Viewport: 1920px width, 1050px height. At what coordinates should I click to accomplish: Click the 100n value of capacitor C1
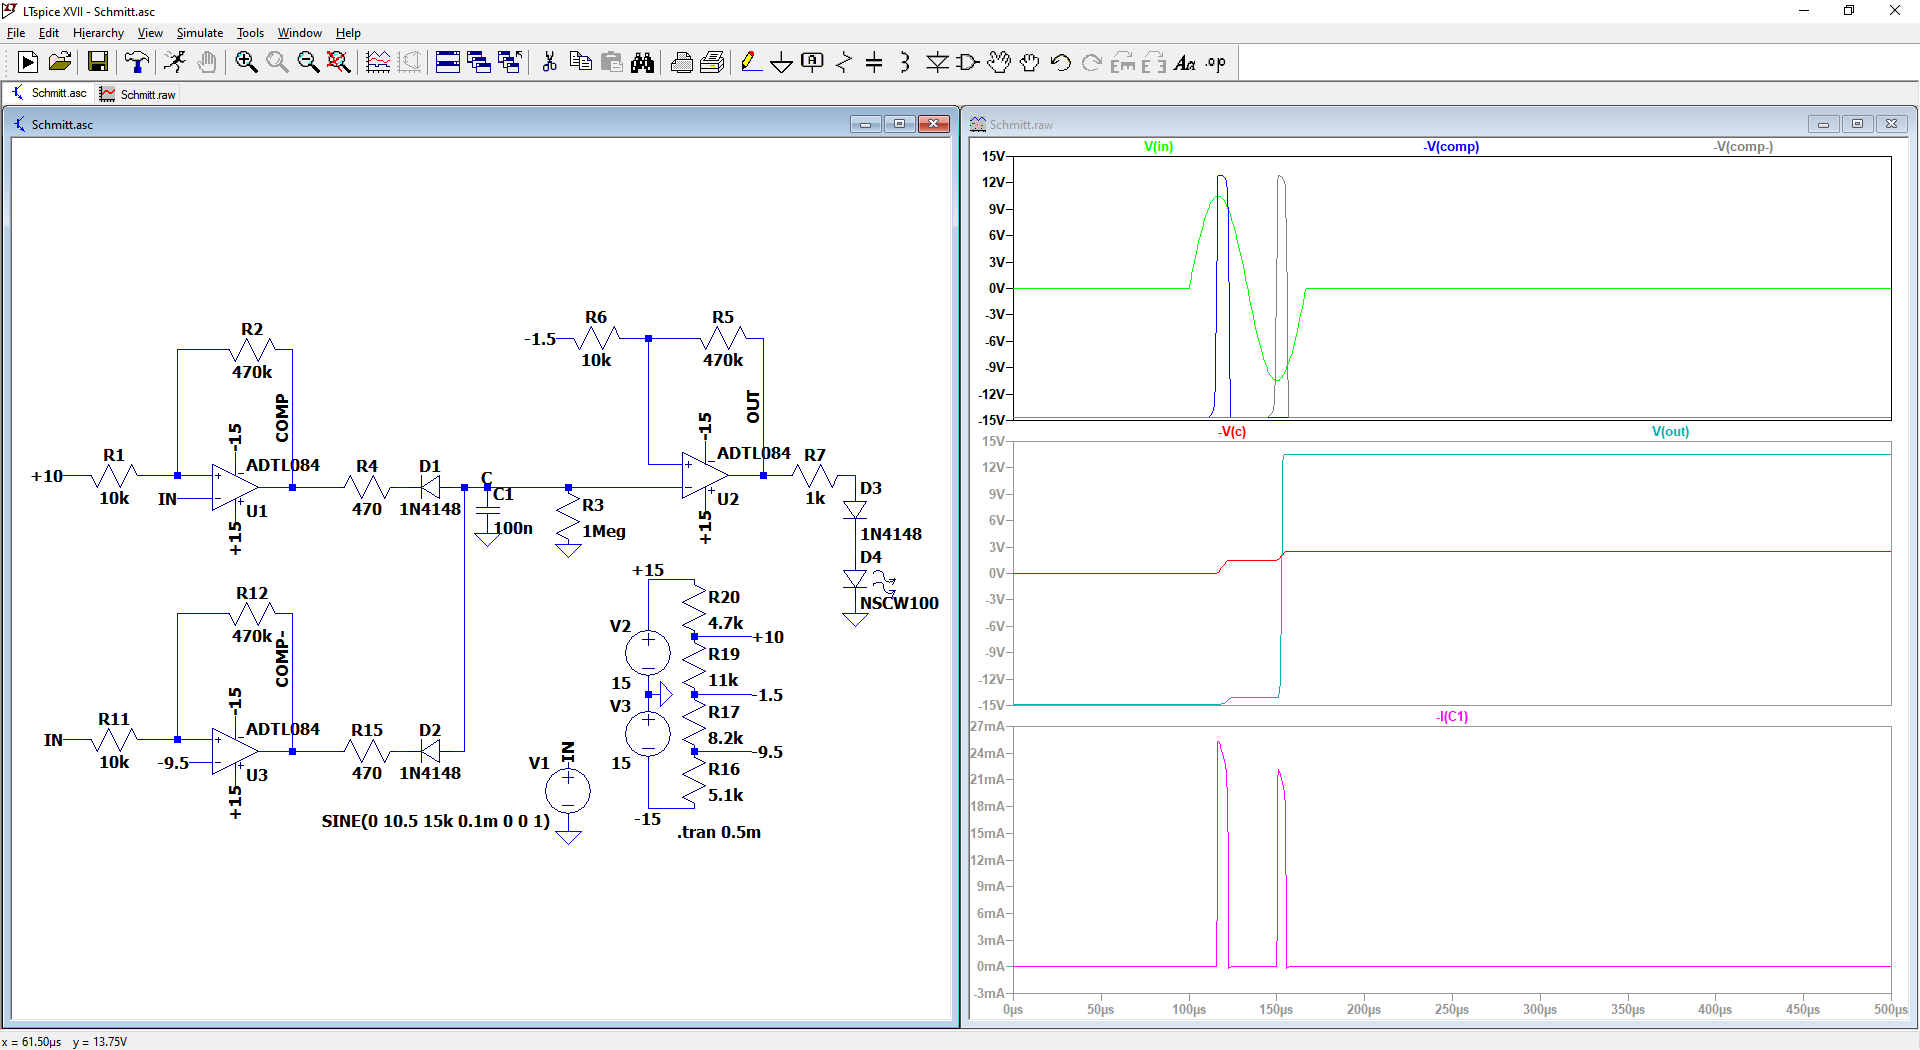point(513,528)
